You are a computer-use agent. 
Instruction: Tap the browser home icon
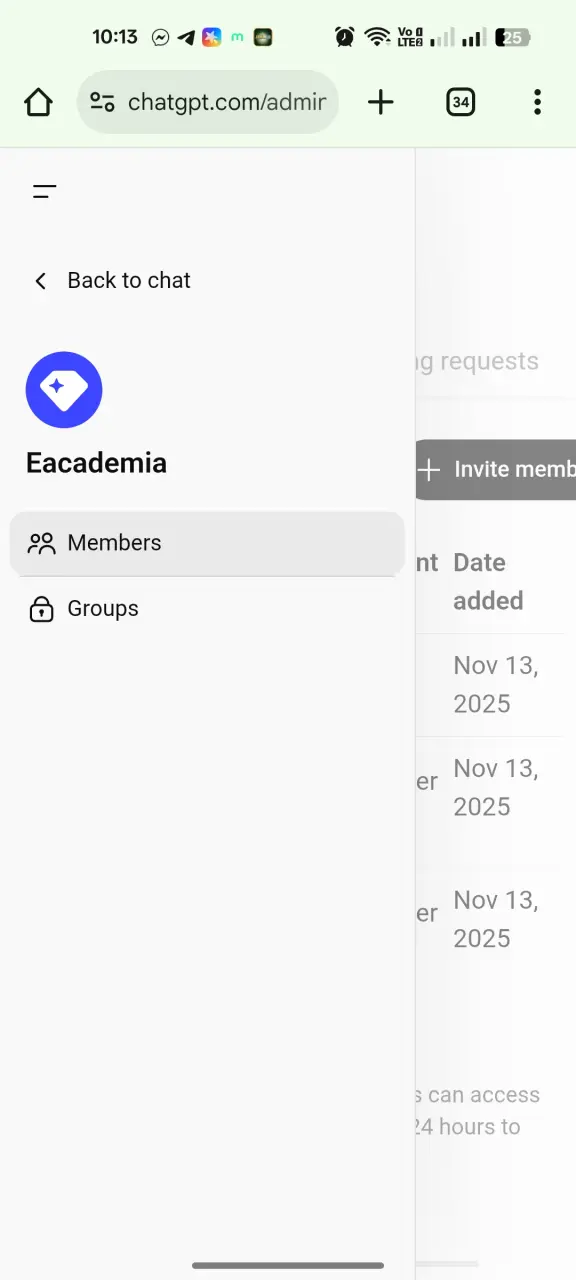(38, 102)
